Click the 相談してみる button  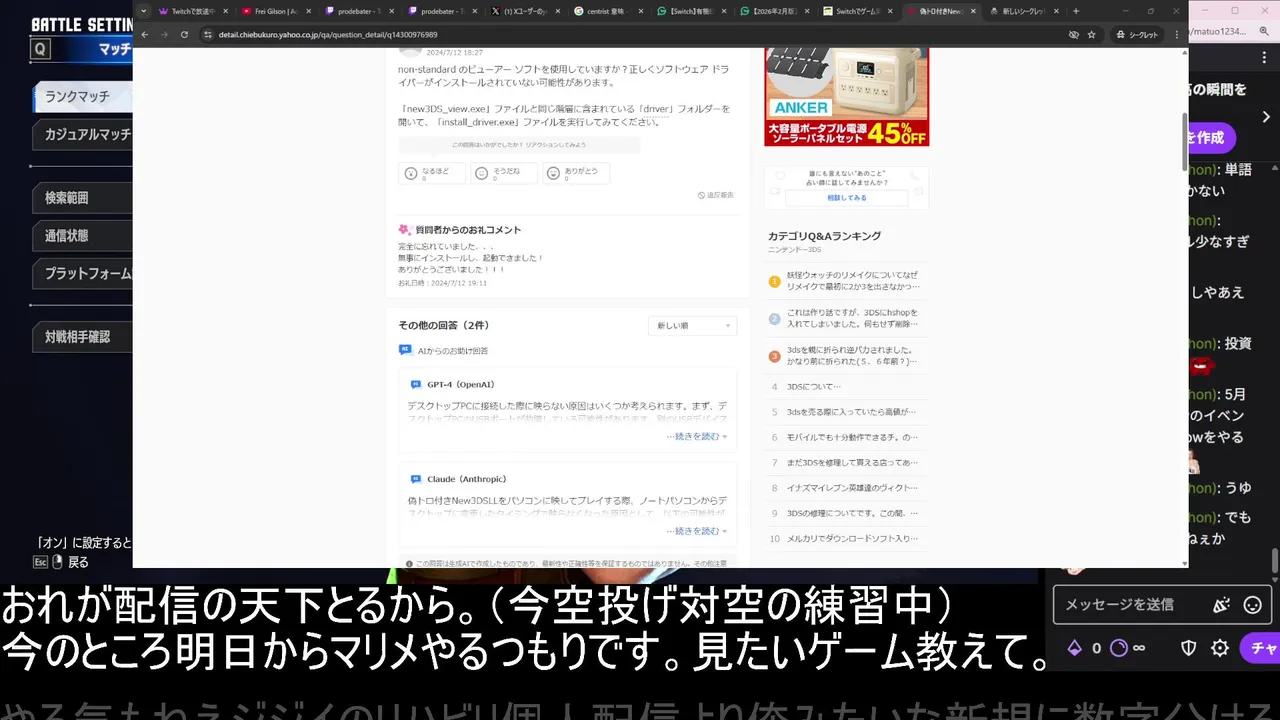(847, 198)
